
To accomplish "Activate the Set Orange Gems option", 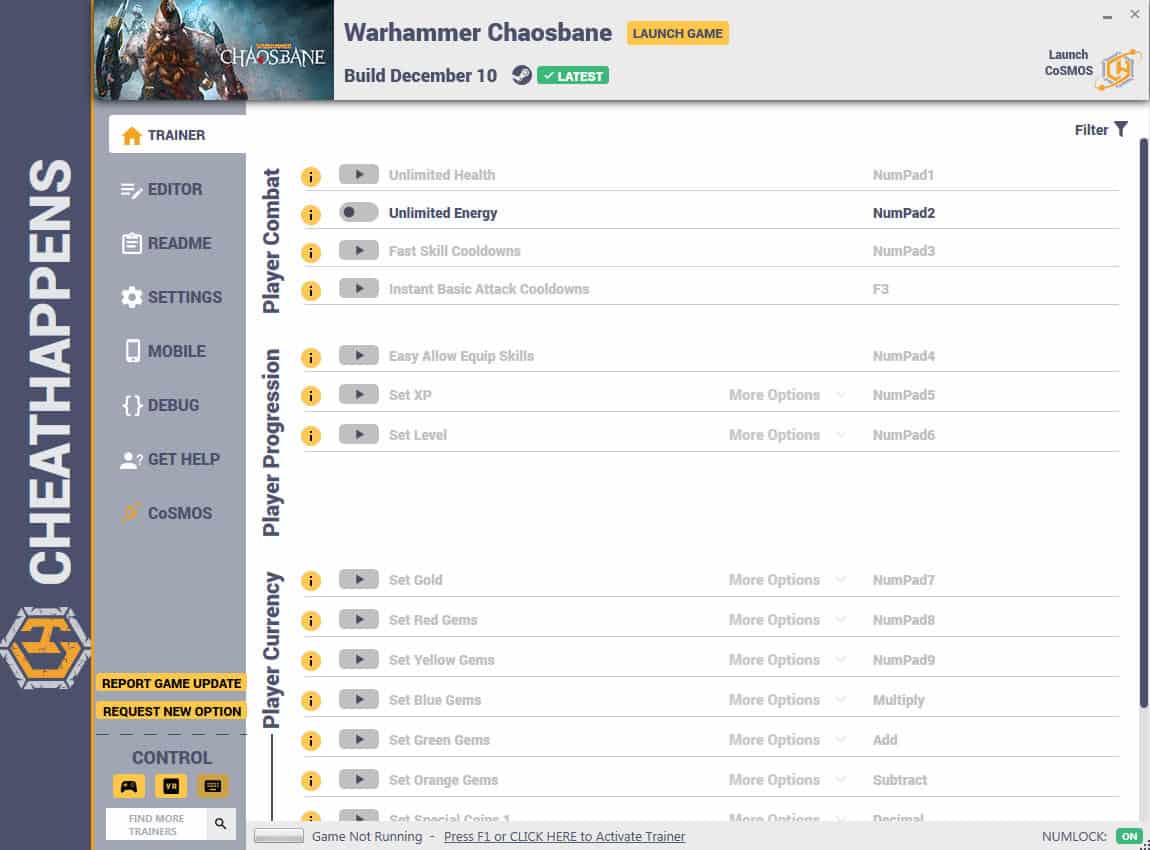I will coord(359,780).
